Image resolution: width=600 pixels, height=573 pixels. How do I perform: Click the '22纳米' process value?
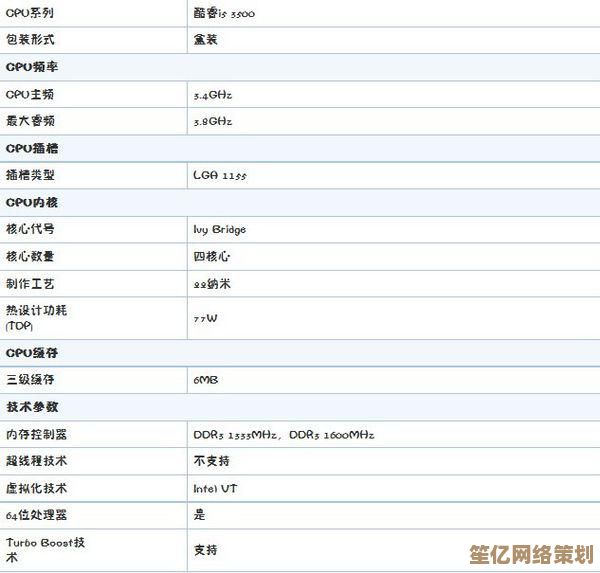[212, 284]
